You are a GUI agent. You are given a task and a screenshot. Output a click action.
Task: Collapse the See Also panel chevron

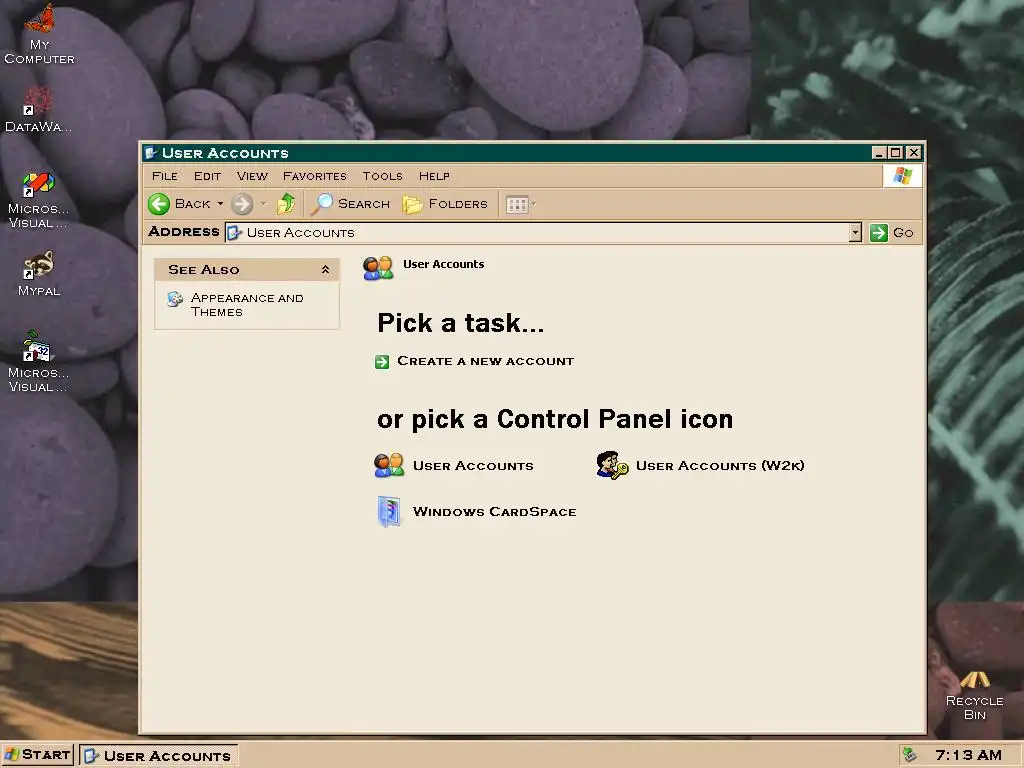pos(325,269)
